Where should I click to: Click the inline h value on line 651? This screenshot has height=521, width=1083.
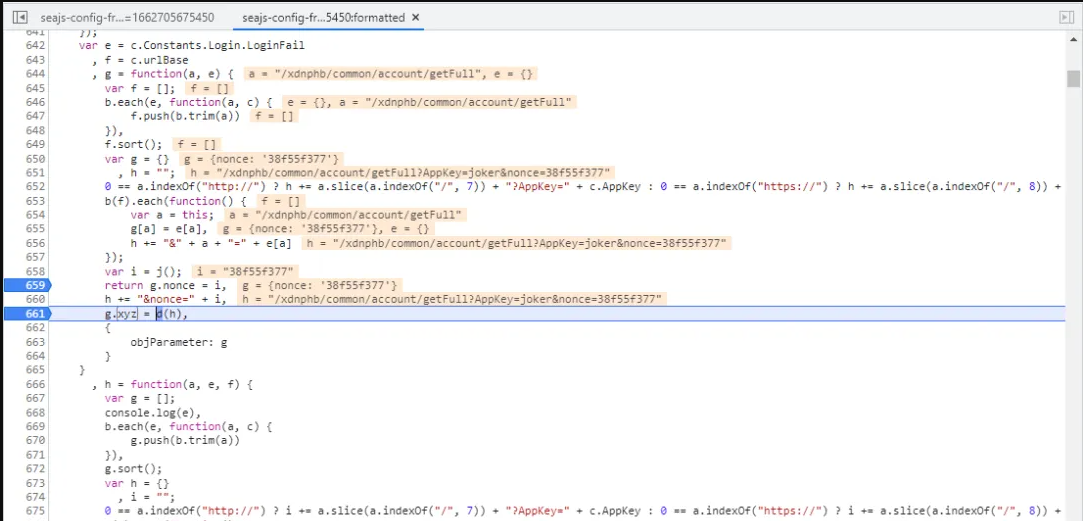coord(399,173)
